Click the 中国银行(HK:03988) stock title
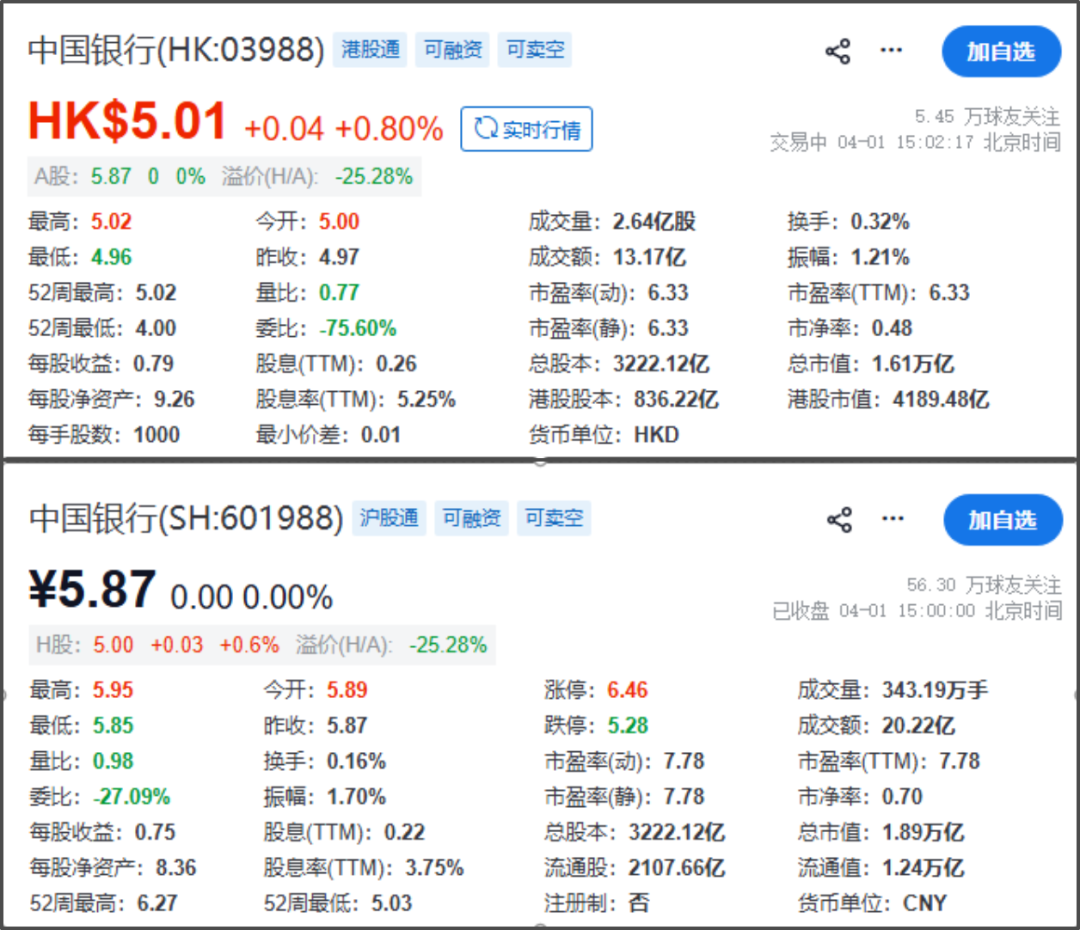Screen dimensions: 1080x930 (176, 50)
